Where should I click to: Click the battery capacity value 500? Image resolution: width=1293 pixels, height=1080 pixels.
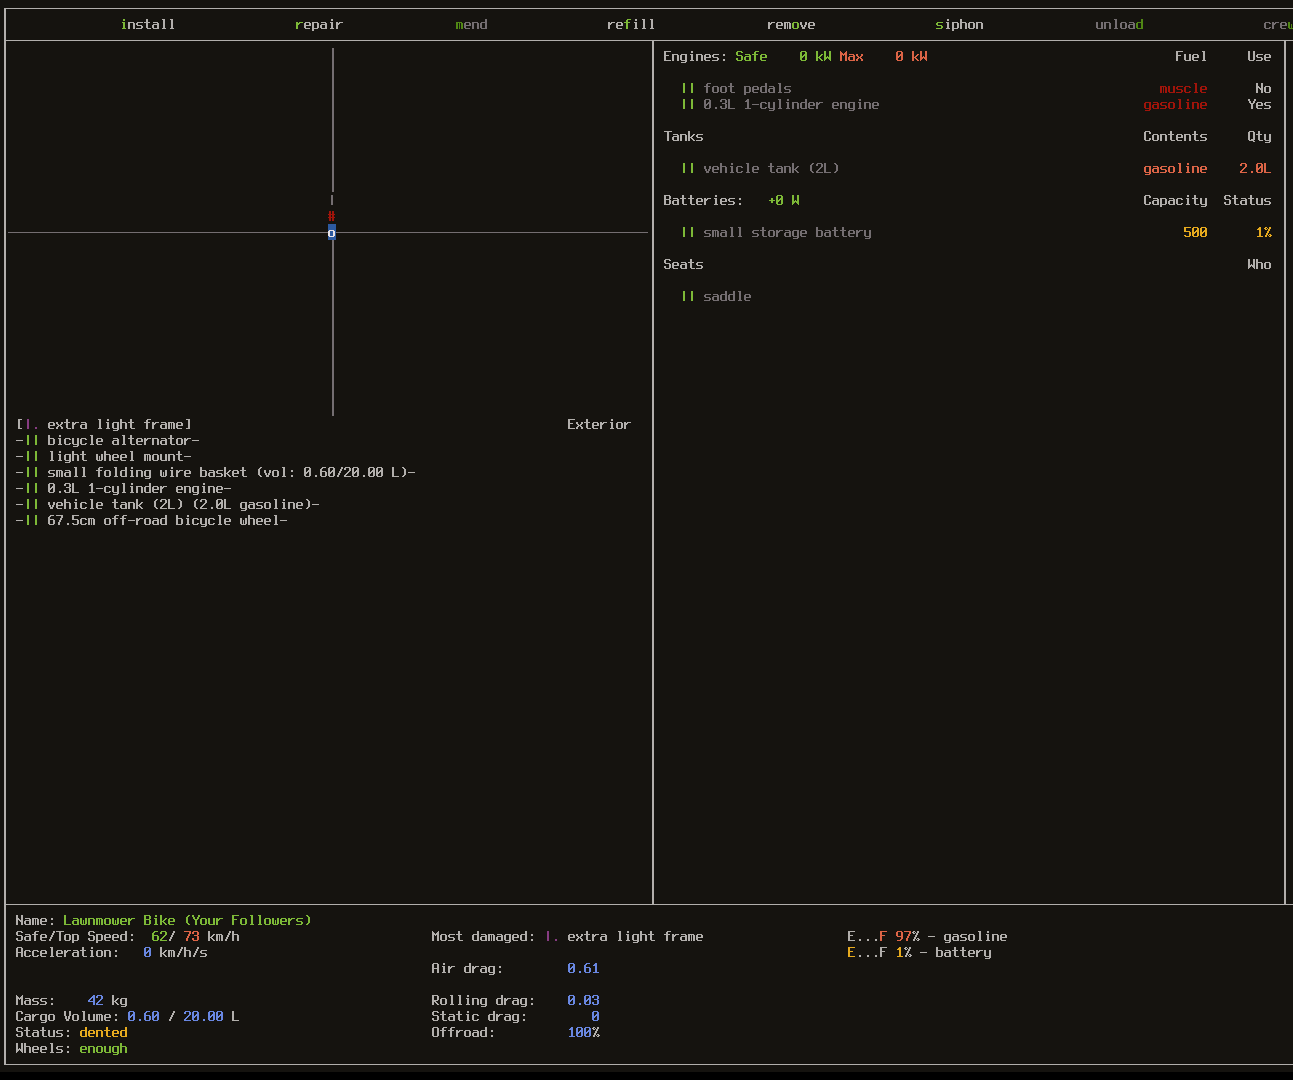tap(1195, 233)
